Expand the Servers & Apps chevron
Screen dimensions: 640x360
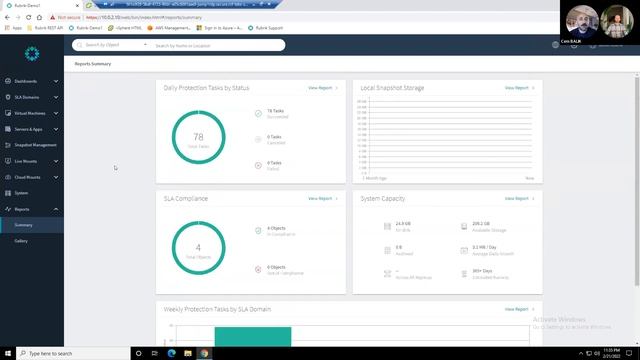point(56,129)
